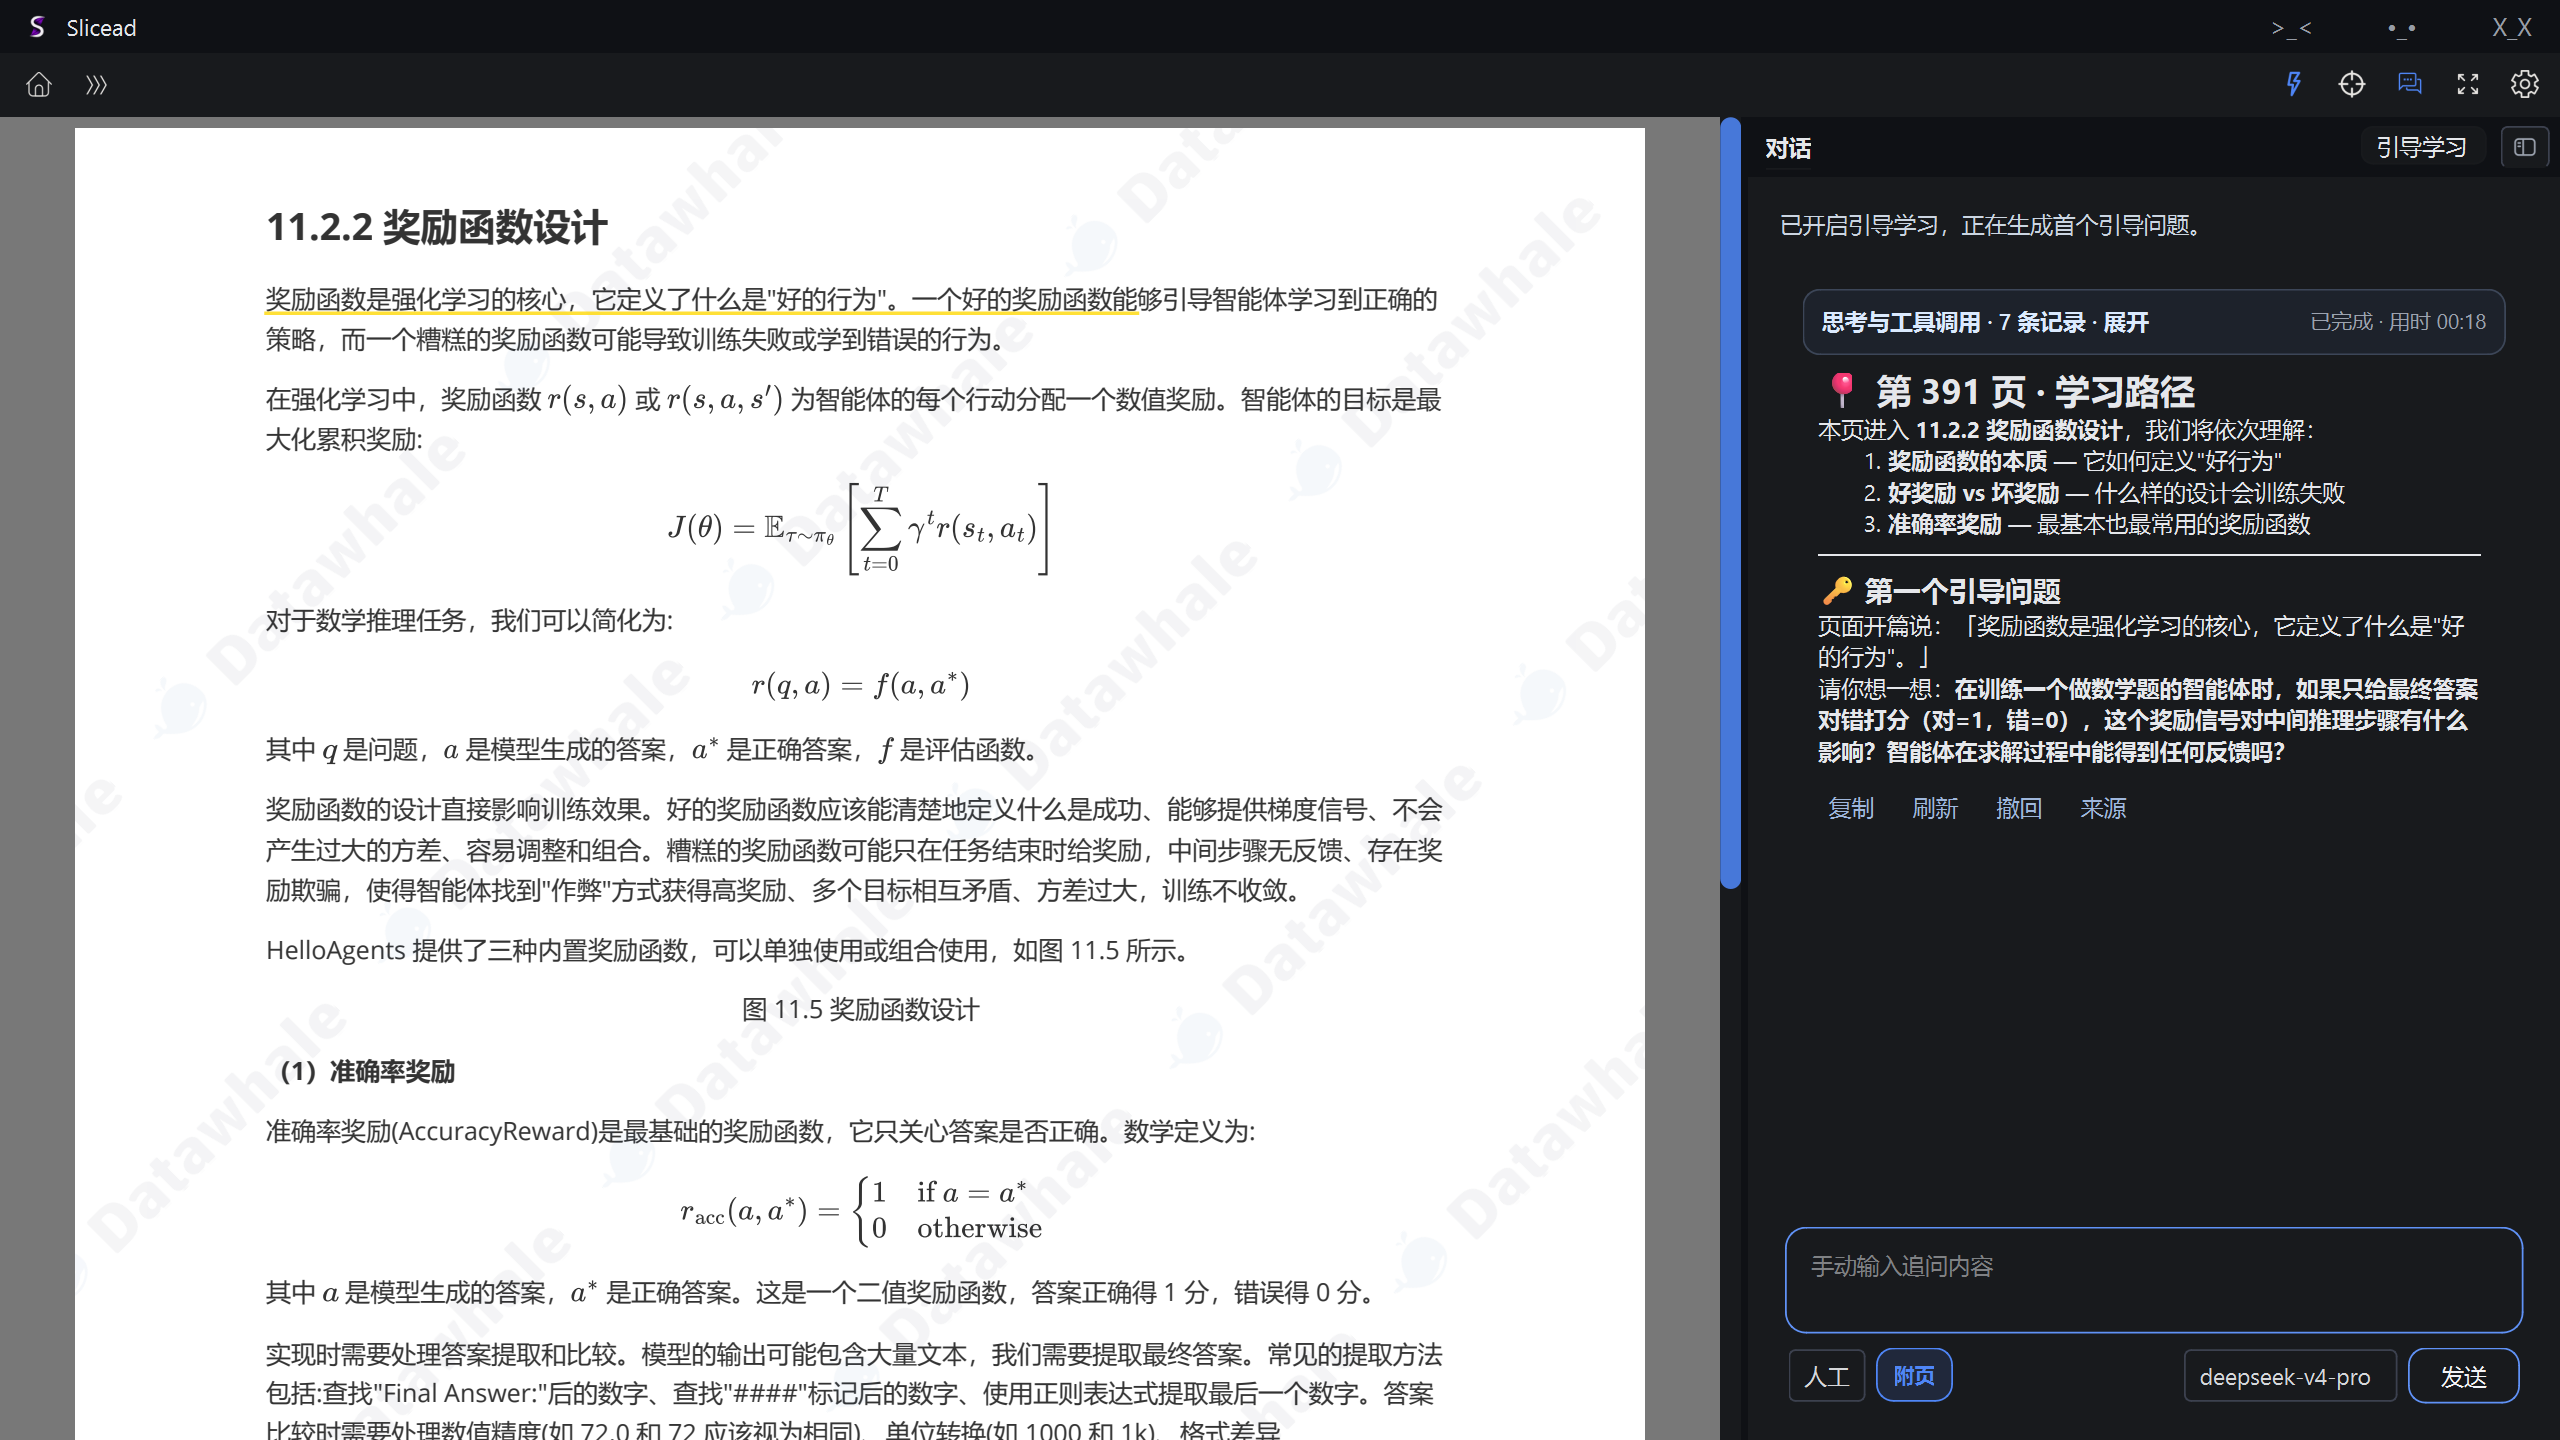2560x1440 pixels.
Task: Click text 对于数学推理任务，我们可以简化为
Action: point(469,620)
